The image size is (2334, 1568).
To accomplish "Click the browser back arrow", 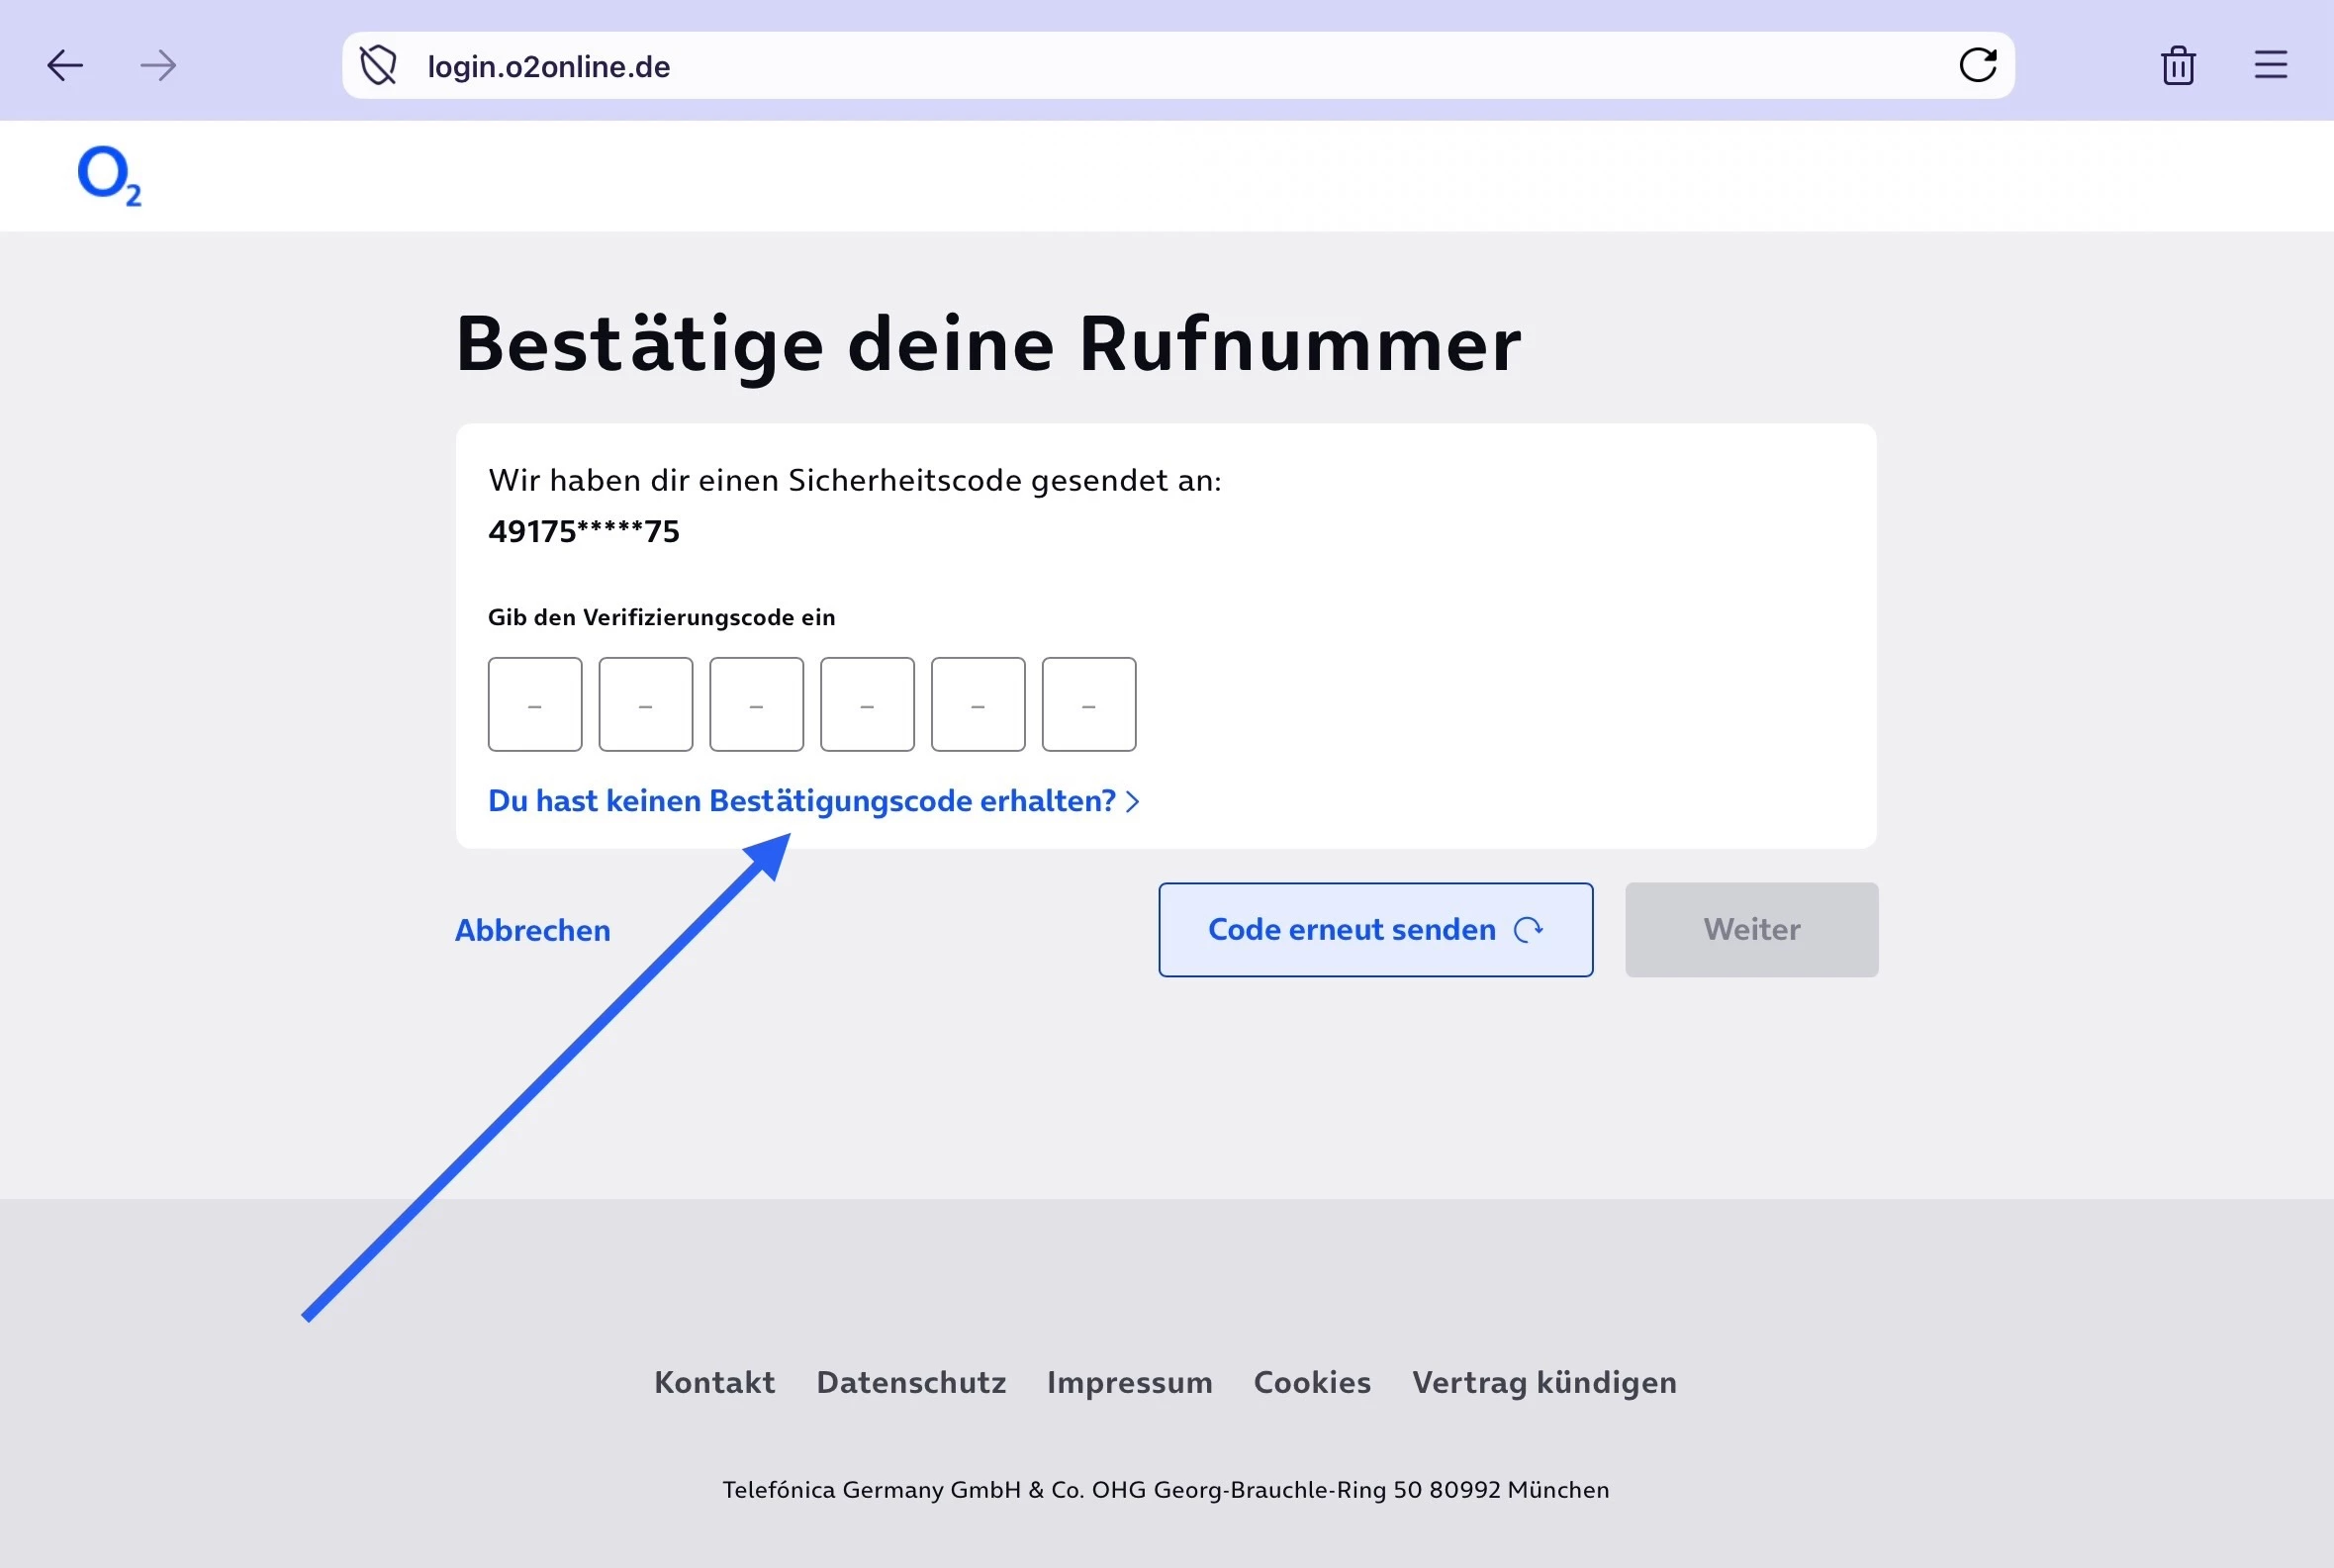I will (65, 66).
